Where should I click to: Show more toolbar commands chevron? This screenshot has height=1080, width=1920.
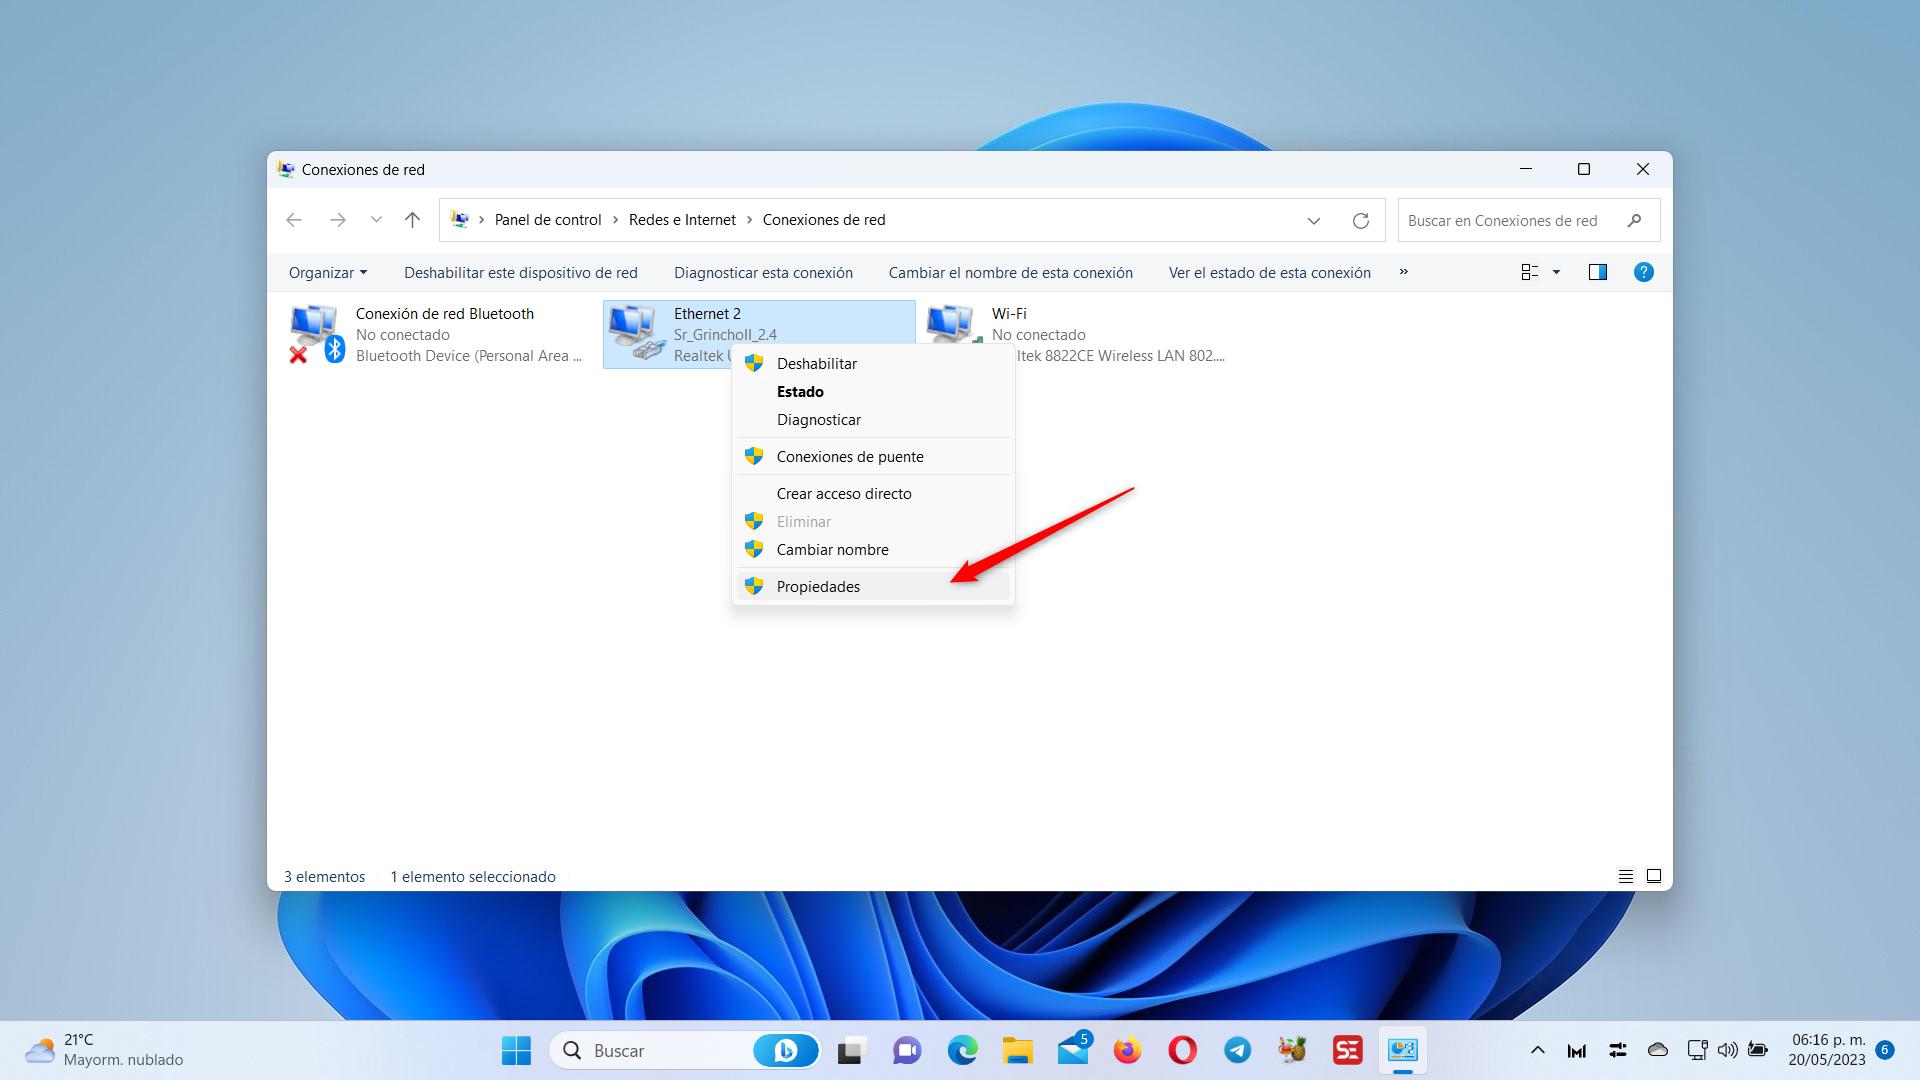pyautogui.click(x=1403, y=272)
